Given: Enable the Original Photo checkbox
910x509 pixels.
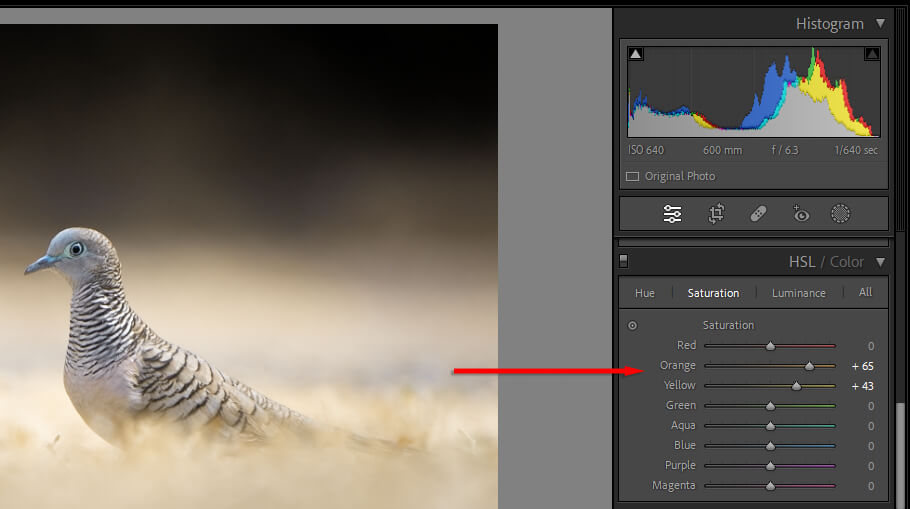Looking at the screenshot, I should coord(632,176).
